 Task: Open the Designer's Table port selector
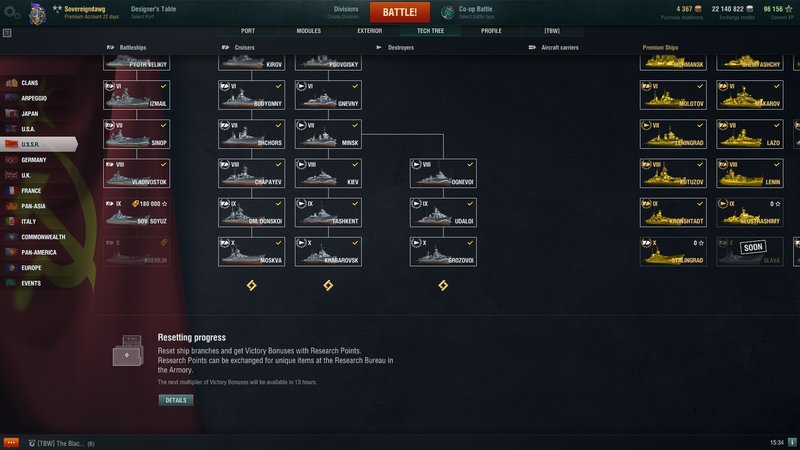153,12
